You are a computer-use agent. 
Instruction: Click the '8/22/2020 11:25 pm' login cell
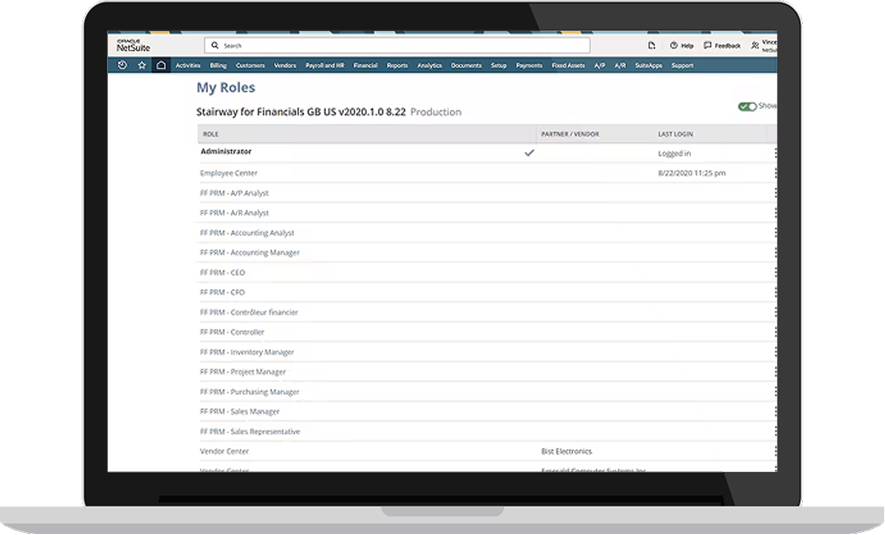coord(692,173)
